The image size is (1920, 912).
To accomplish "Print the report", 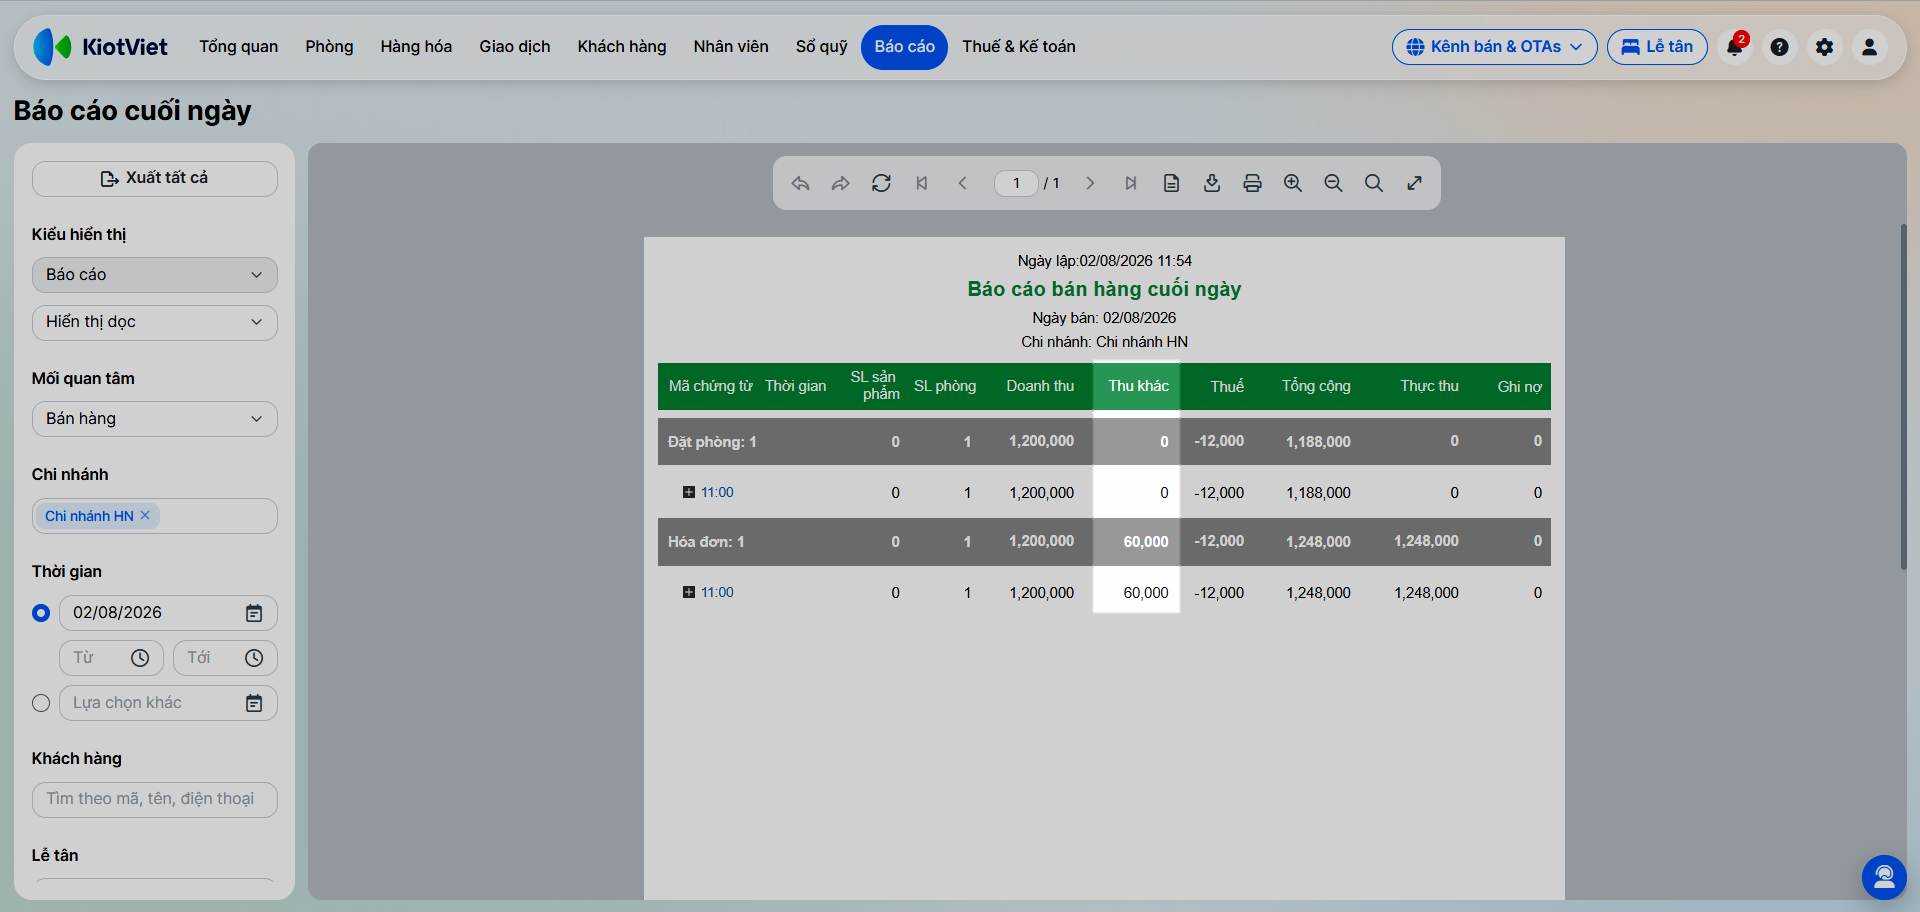I will click(1252, 183).
